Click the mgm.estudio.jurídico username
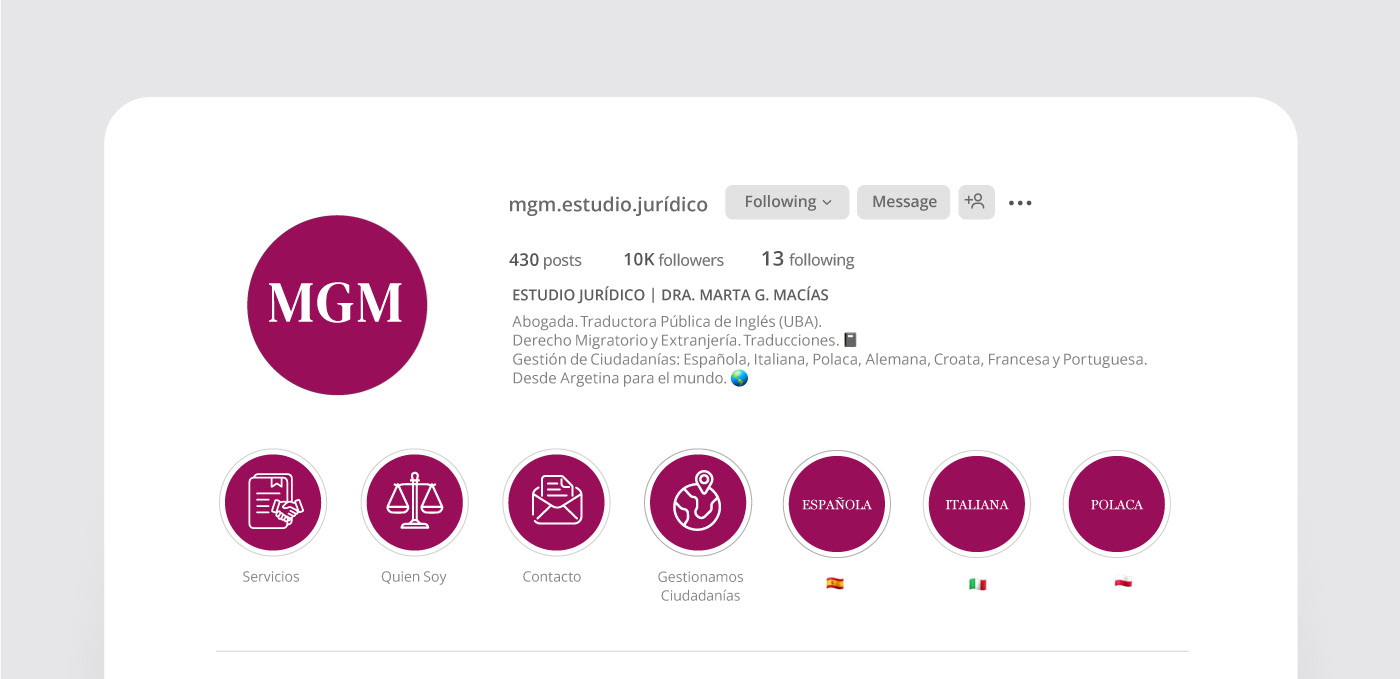The height and width of the screenshot is (679, 1400). click(608, 204)
